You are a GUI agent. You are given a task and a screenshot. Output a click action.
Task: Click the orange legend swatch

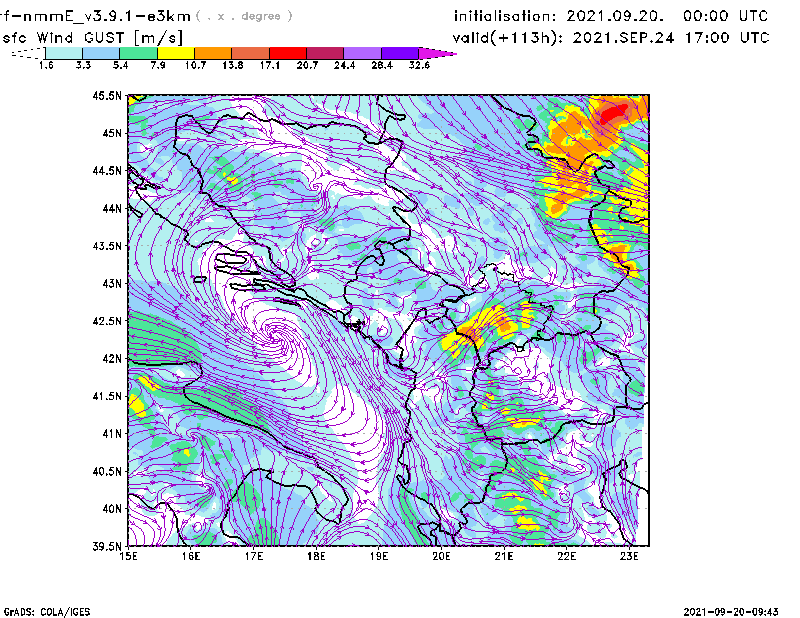point(213,53)
